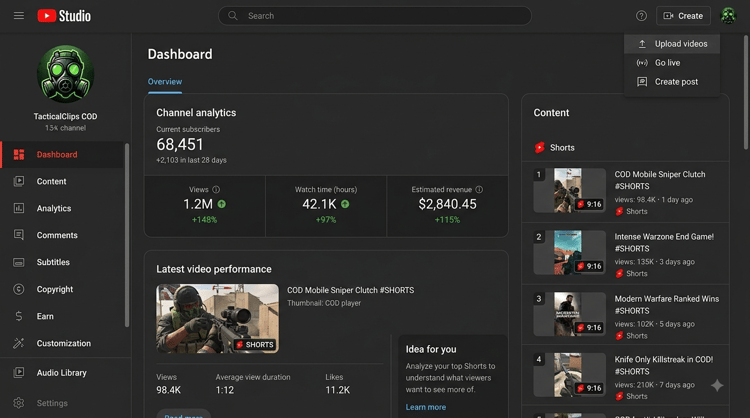Open COD Mobile Sniper Clutch in Content list

click(x=660, y=180)
